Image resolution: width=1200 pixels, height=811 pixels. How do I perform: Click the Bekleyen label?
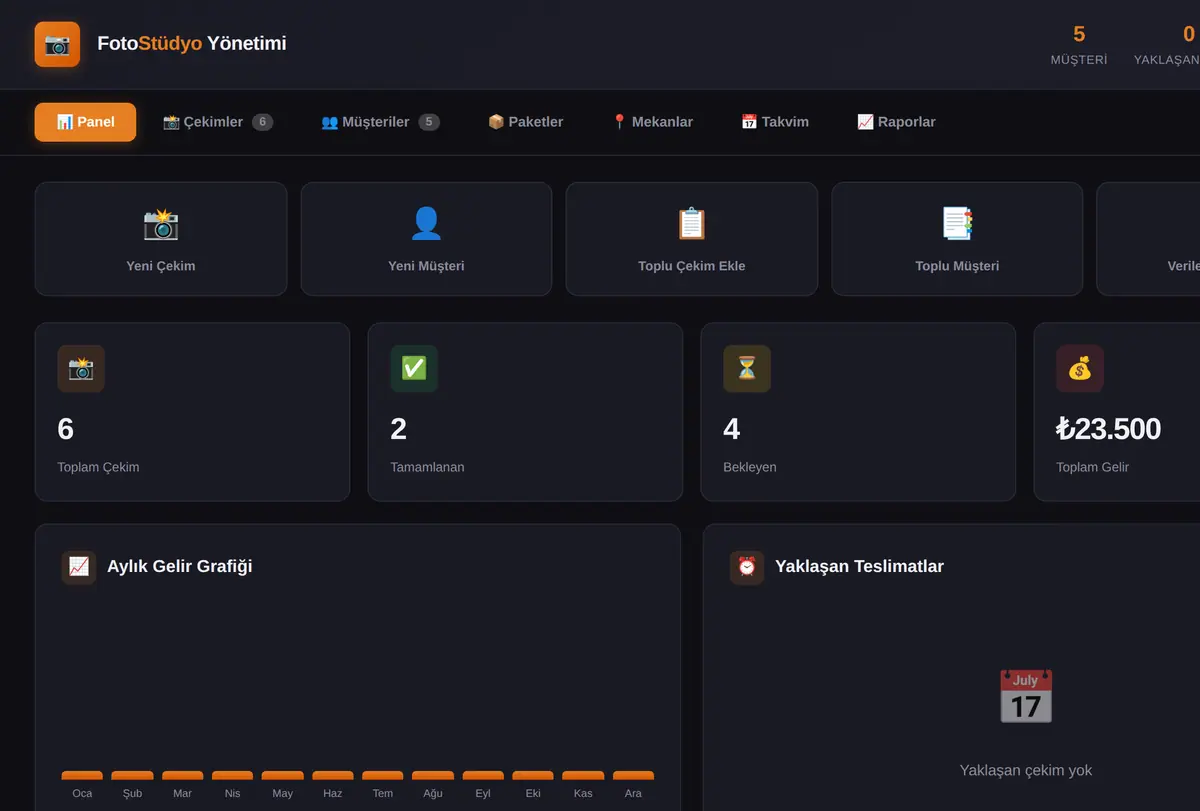point(750,467)
